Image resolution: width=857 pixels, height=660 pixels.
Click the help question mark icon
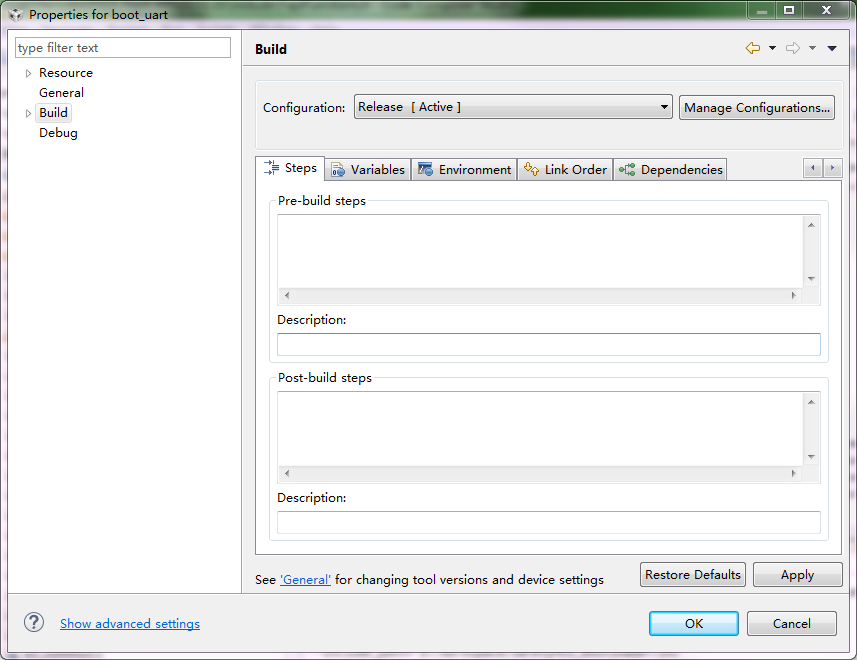point(34,622)
